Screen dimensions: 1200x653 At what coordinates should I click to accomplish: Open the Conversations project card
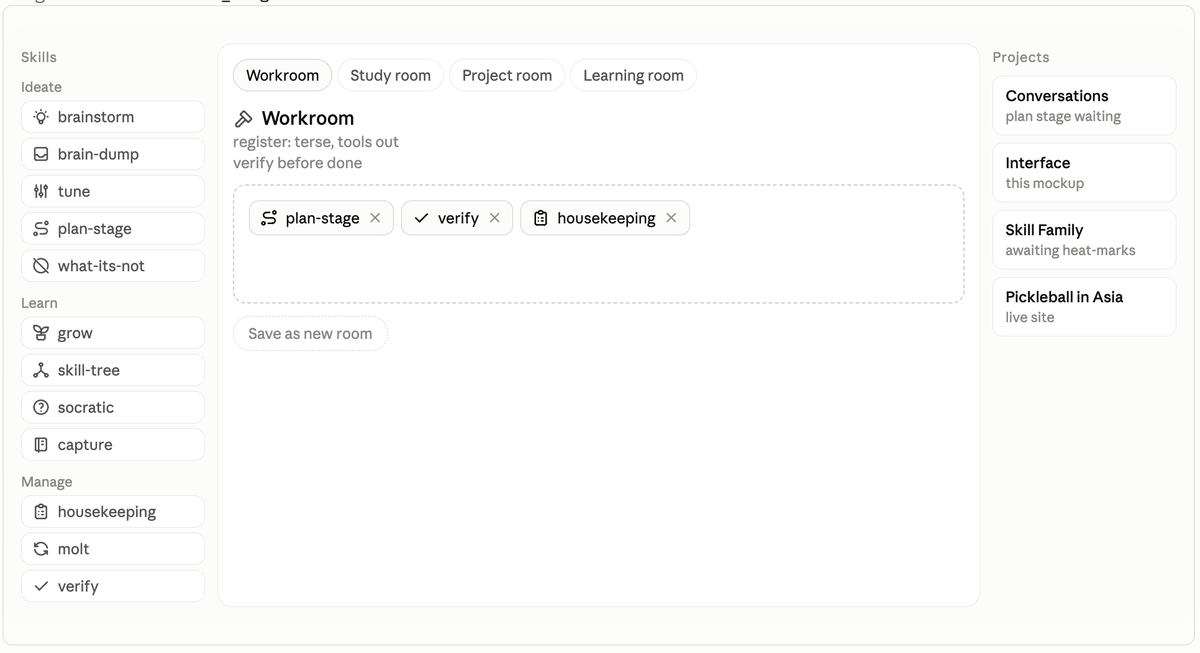(x=1084, y=105)
